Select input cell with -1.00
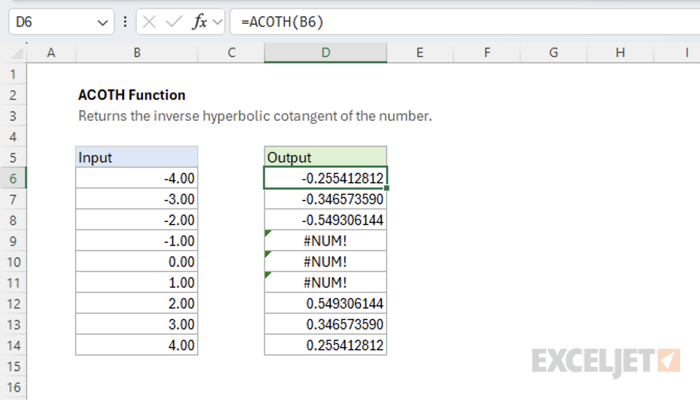 137,241
